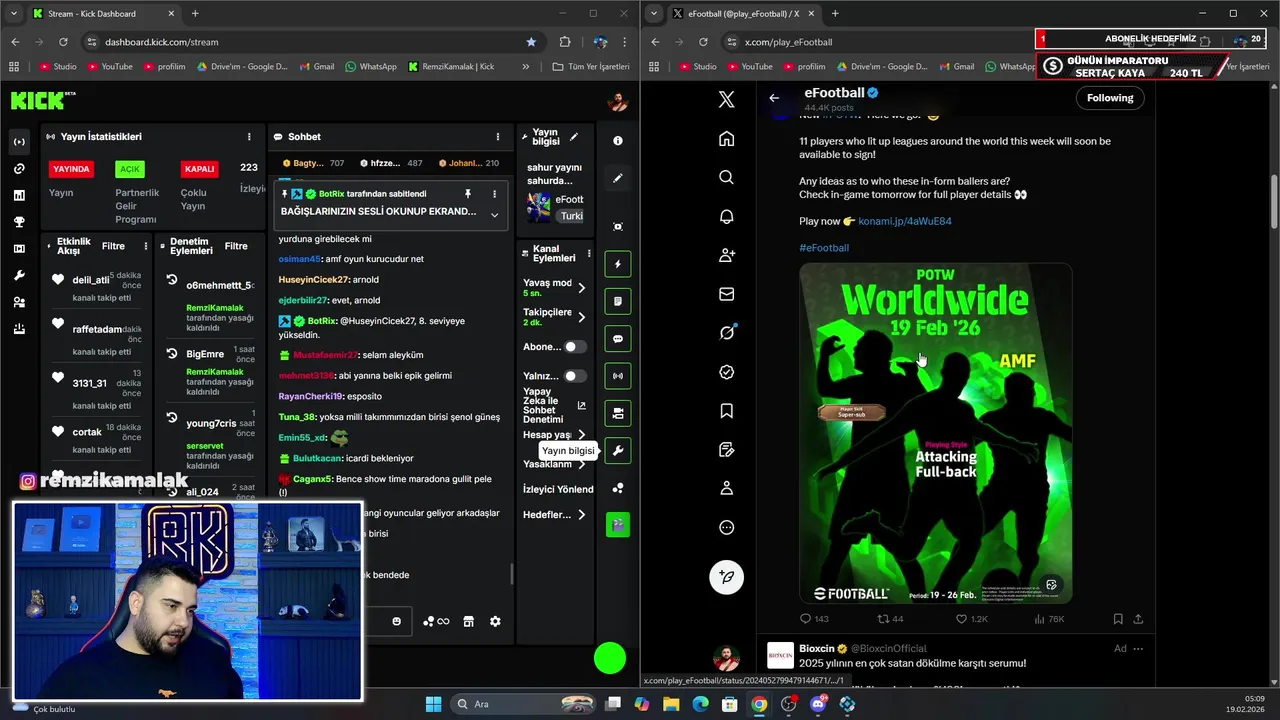
Task: Open X Home icon in sidebar
Action: pos(727,139)
